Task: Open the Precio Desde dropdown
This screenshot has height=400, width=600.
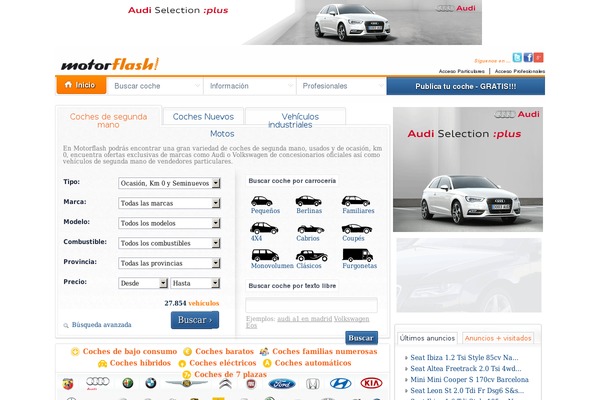Action: tap(143, 283)
